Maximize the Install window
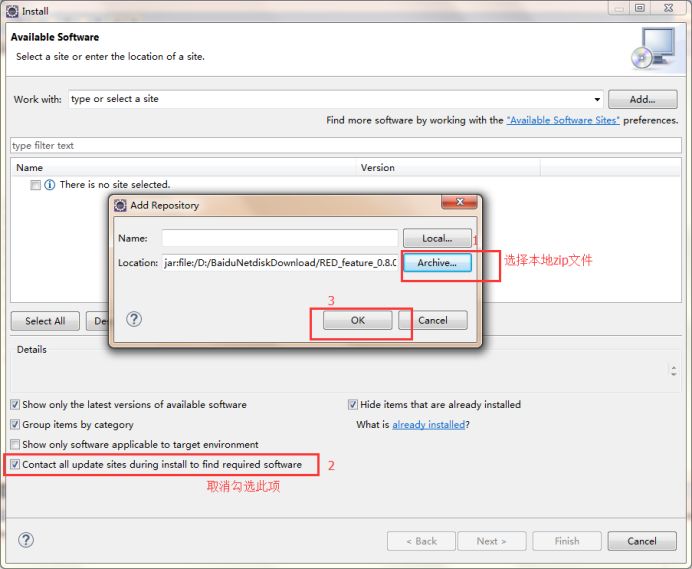Viewport: 692px width, 569px height. (x=639, y=8)
